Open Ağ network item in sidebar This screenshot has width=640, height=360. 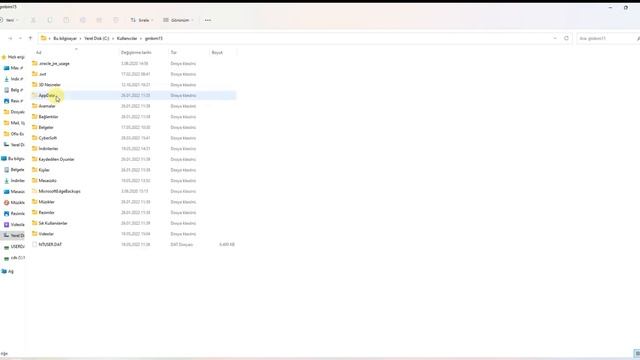[x=8, y=271]
